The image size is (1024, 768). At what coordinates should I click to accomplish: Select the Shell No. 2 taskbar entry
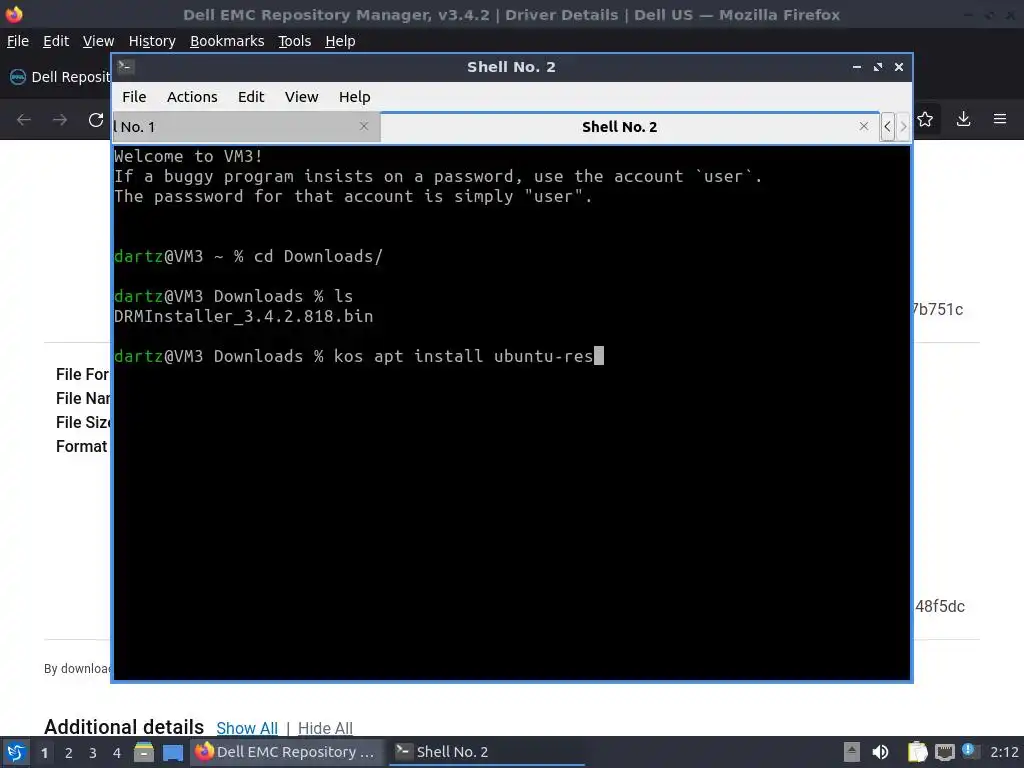click(487, 752)
